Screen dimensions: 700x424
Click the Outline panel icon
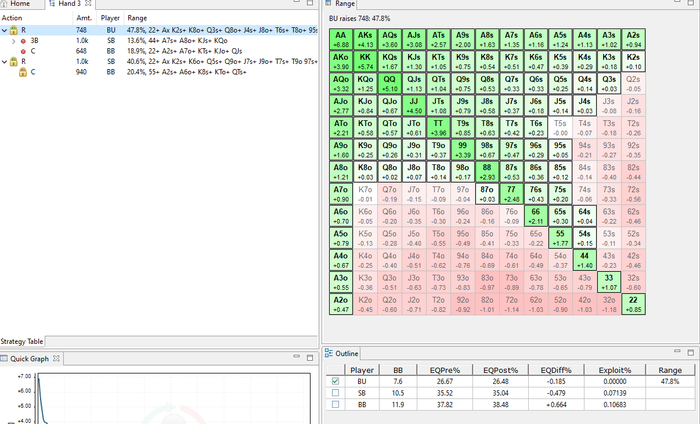pyautogui.click(x=329, y=353)
